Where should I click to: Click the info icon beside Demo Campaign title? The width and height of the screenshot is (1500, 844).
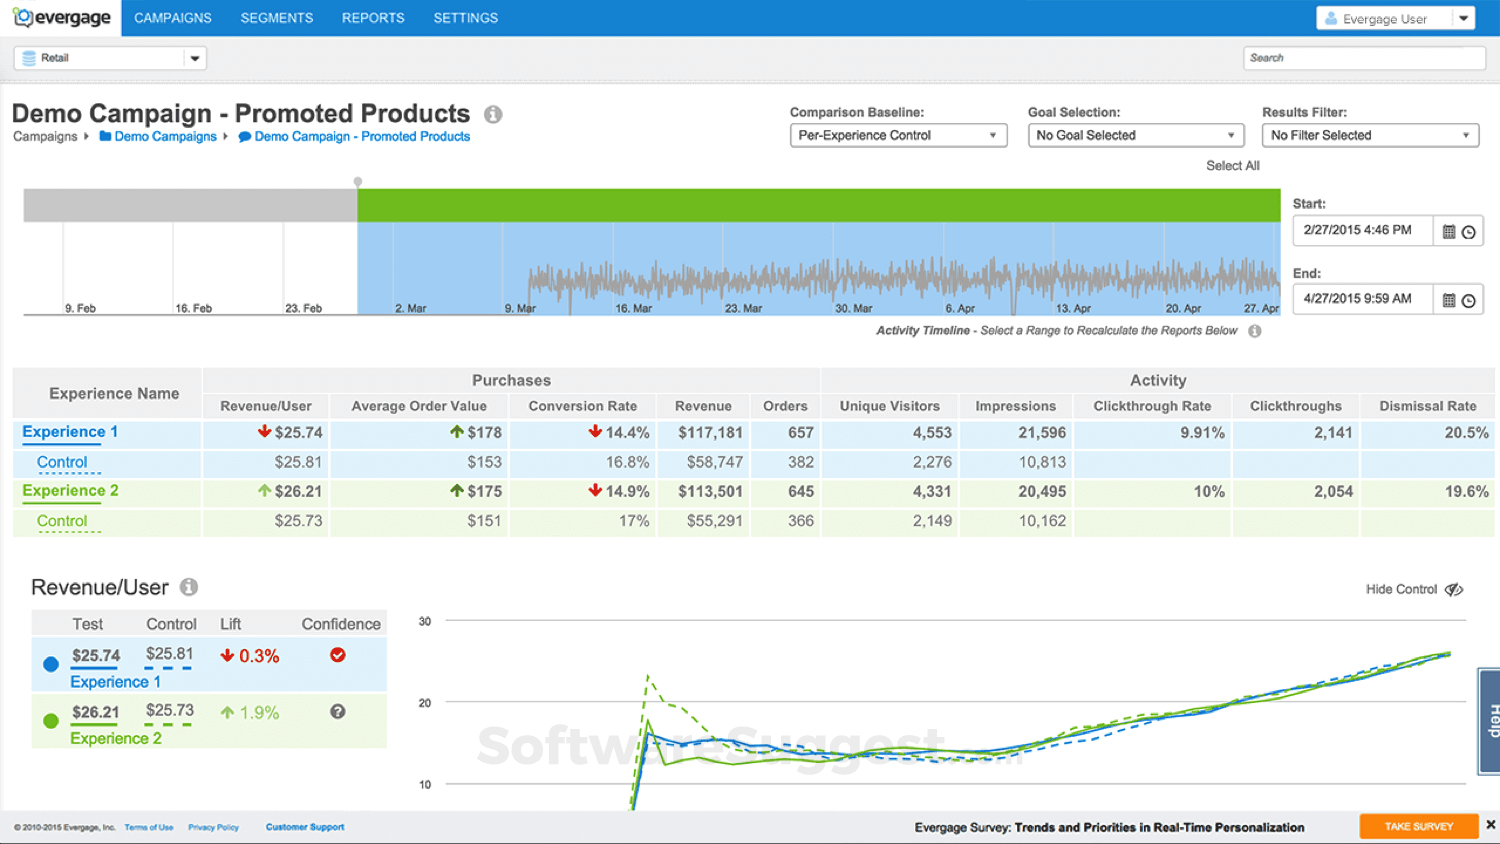click(x=492, y=114)
